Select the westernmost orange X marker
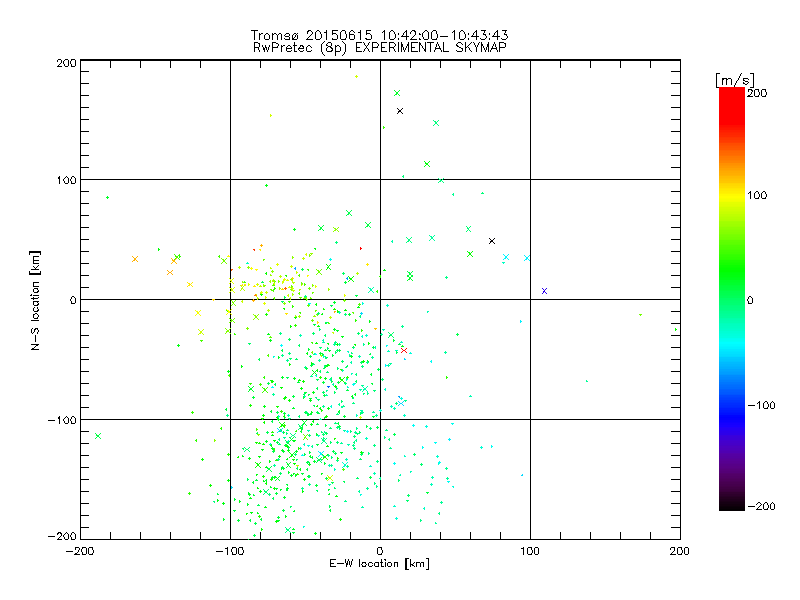800x600 pixels. 135,259
